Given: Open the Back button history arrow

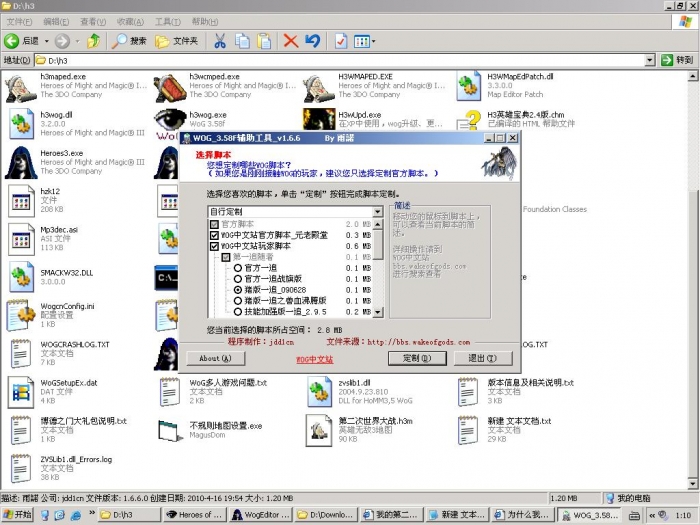Looking at the screenshot, I should [x=46, y=41].
